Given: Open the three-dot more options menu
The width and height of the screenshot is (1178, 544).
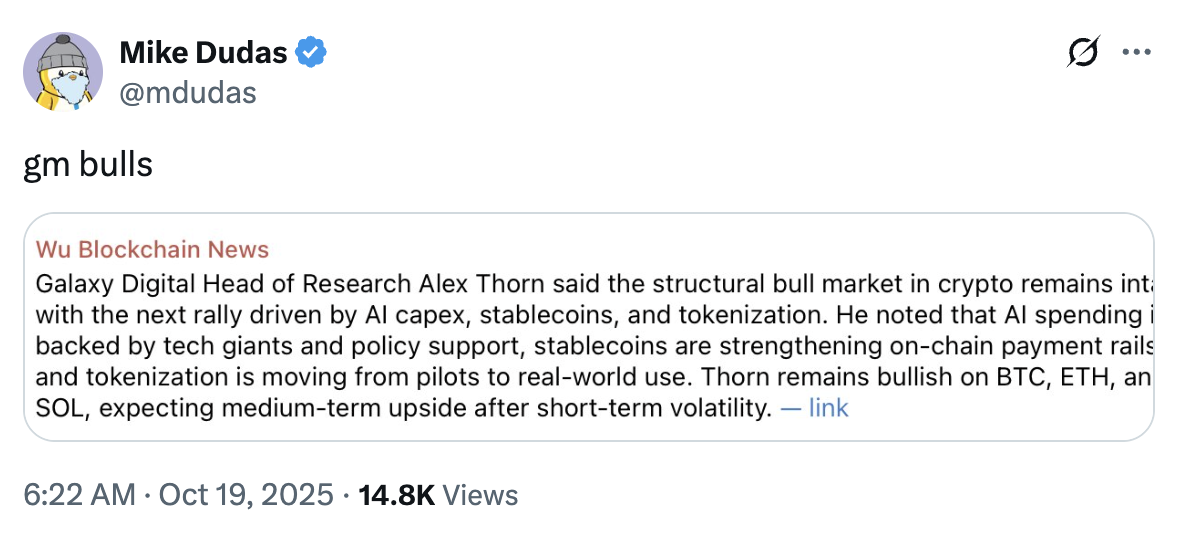Looking at the screenshot, I should [1136, 52].
